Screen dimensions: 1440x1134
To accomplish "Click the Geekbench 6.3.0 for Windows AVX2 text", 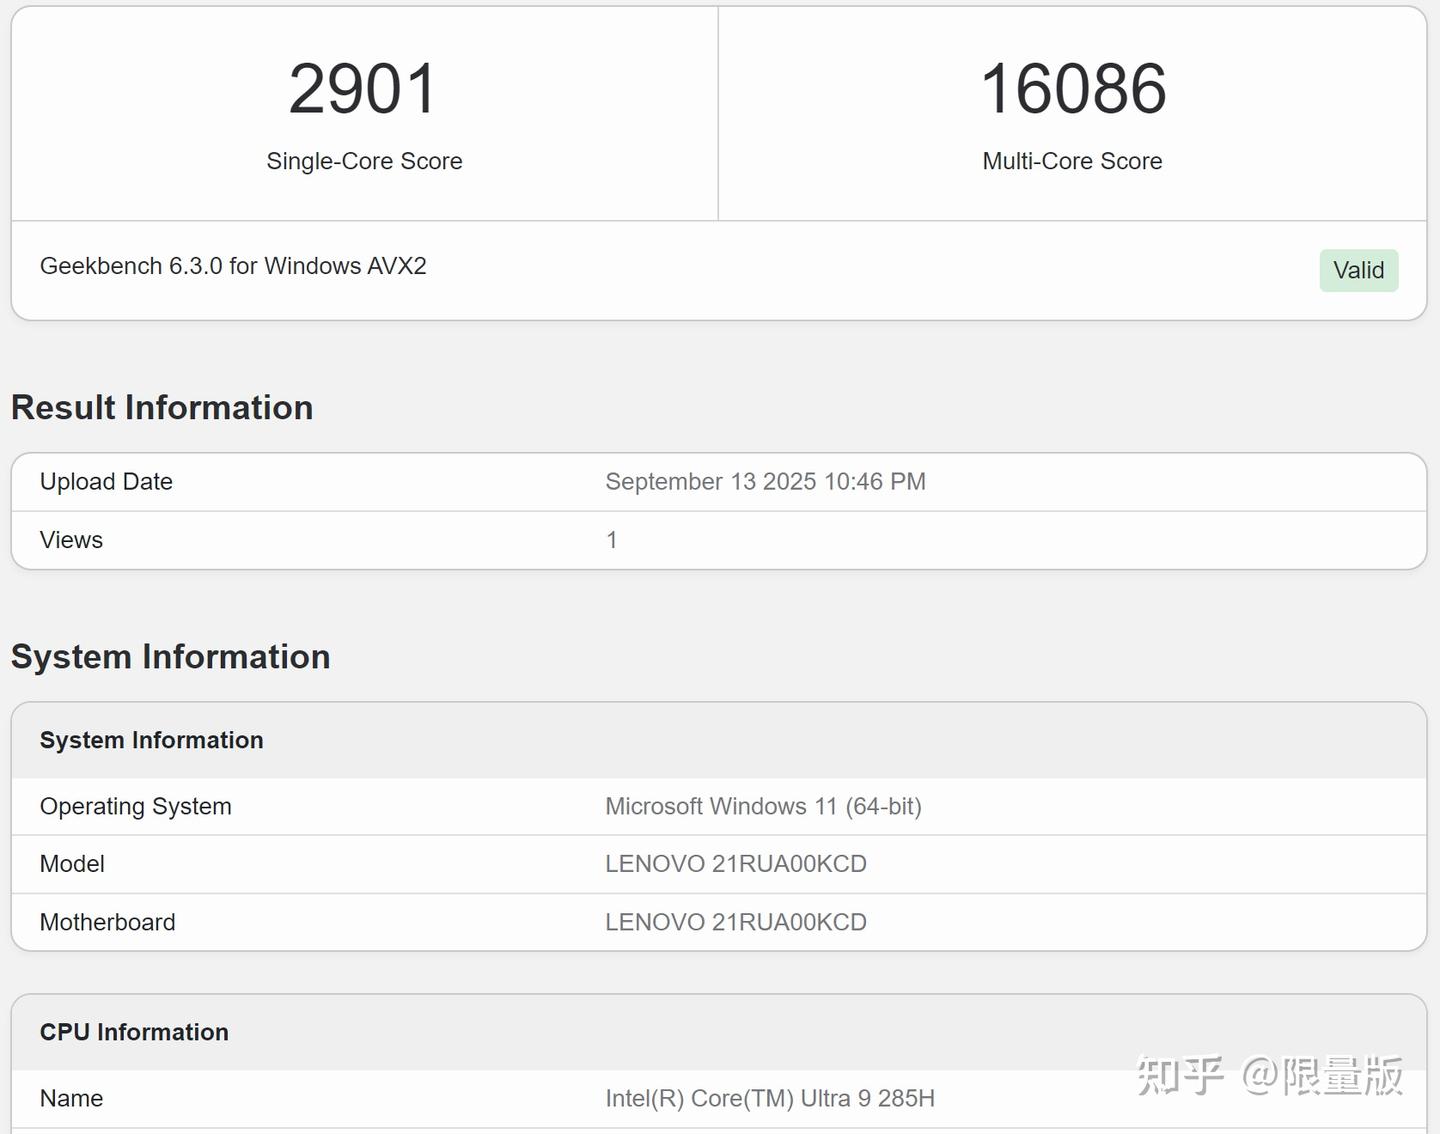I will [x=233, y=266].
